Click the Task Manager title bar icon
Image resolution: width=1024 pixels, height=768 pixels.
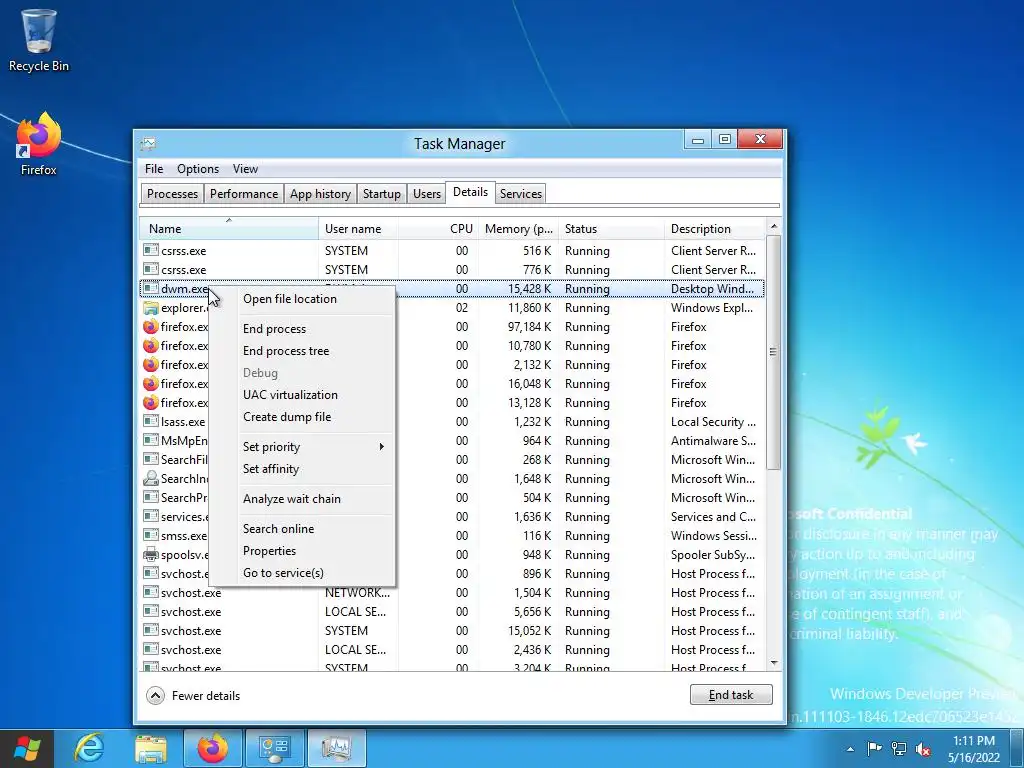[x=148, y=144]
